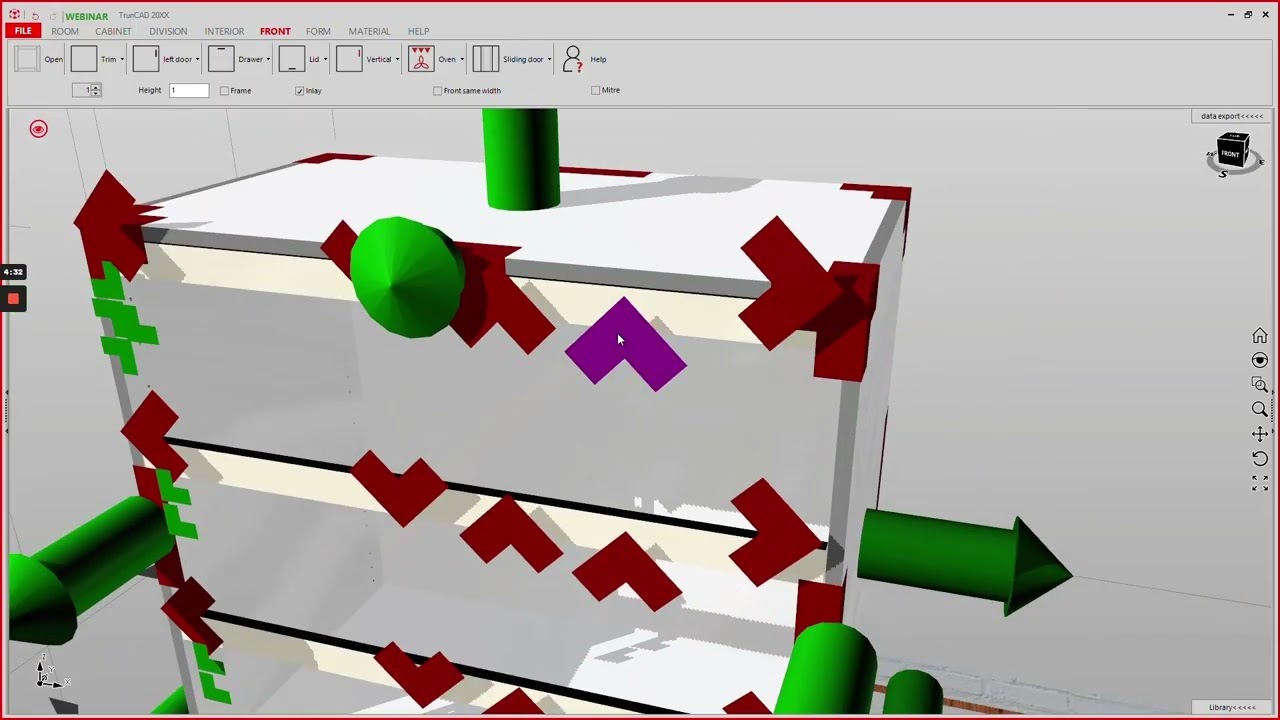The image size is (1280, 720).
Task: Open Help with the person icon
Action: point(572,59)
